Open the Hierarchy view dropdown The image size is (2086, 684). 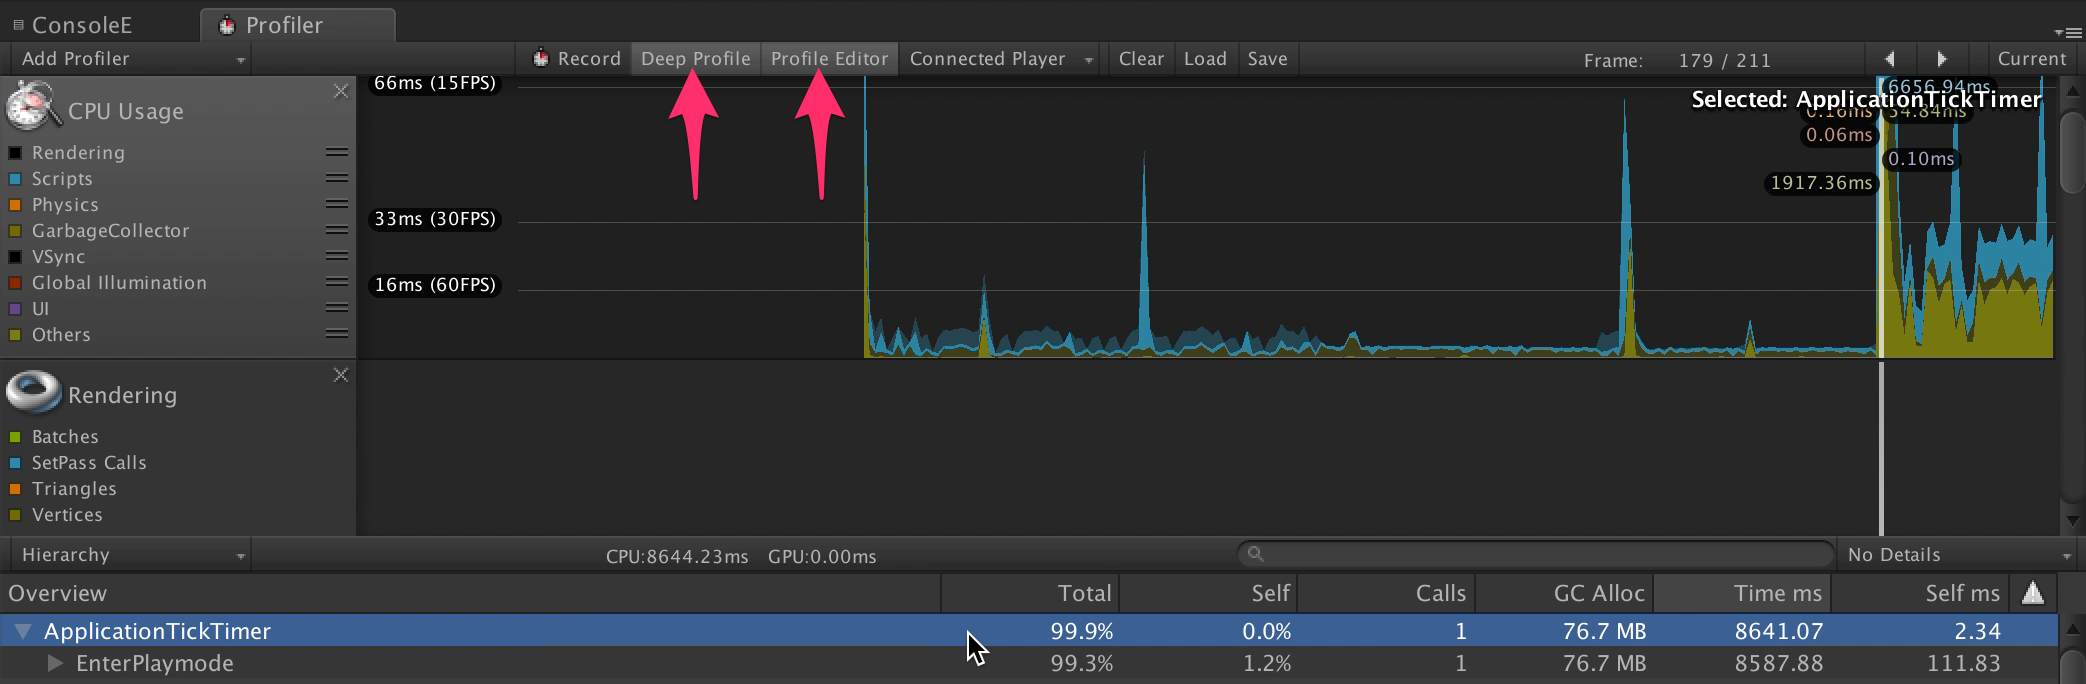(x=130, y=555)
